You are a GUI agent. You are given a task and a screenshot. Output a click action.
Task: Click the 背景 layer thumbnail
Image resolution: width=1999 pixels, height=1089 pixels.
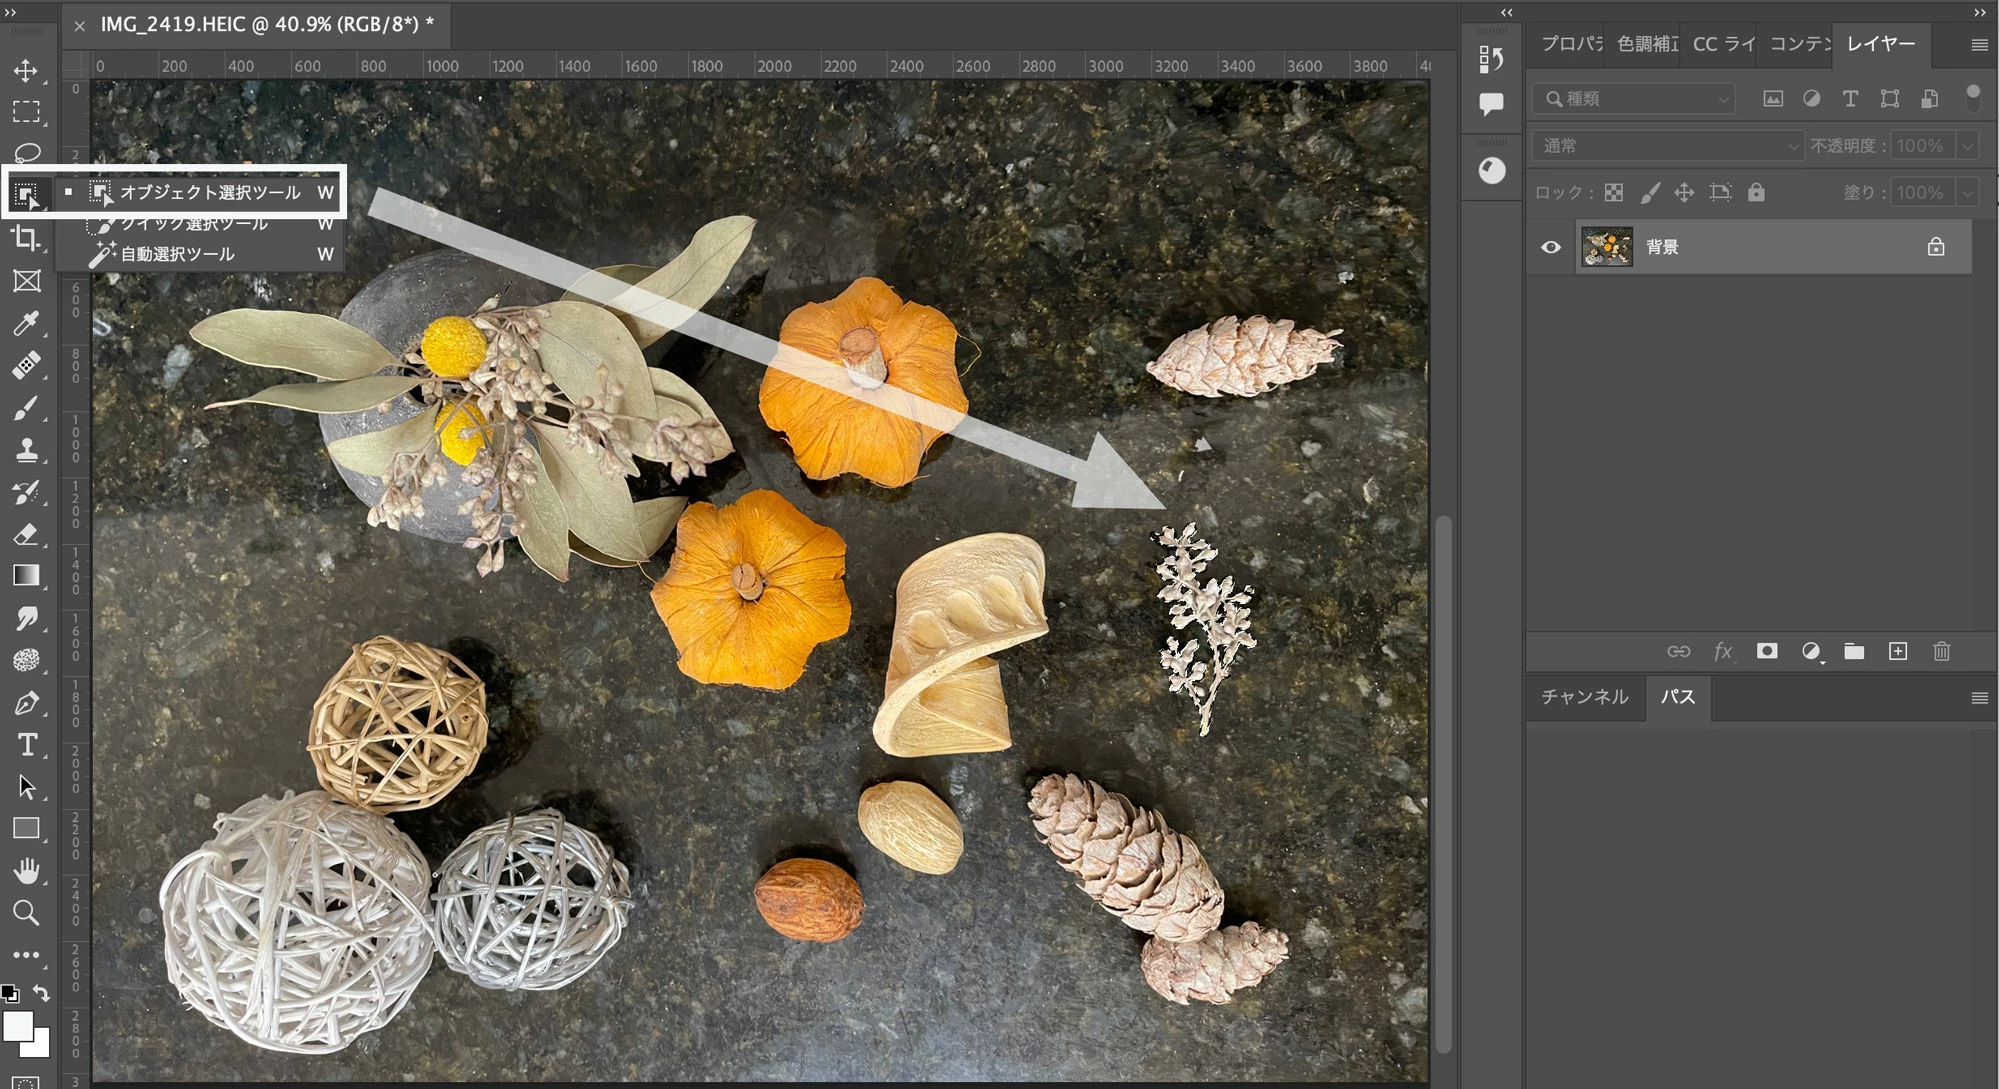coord(1606,247)
